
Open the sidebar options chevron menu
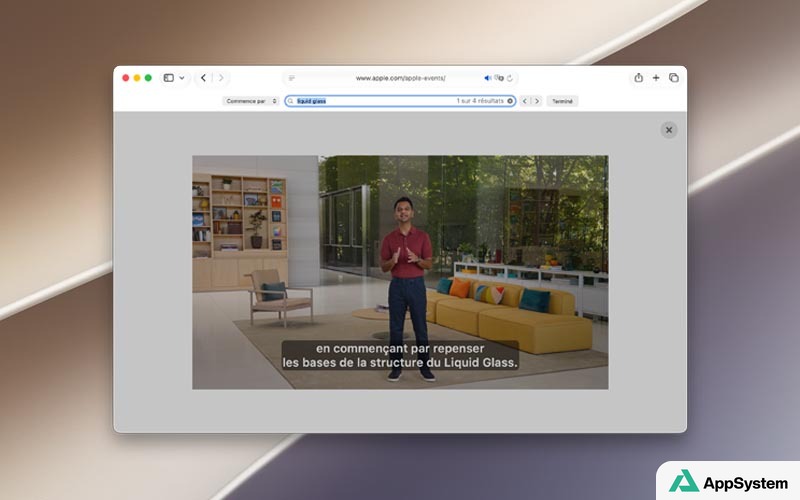(182, 78)
